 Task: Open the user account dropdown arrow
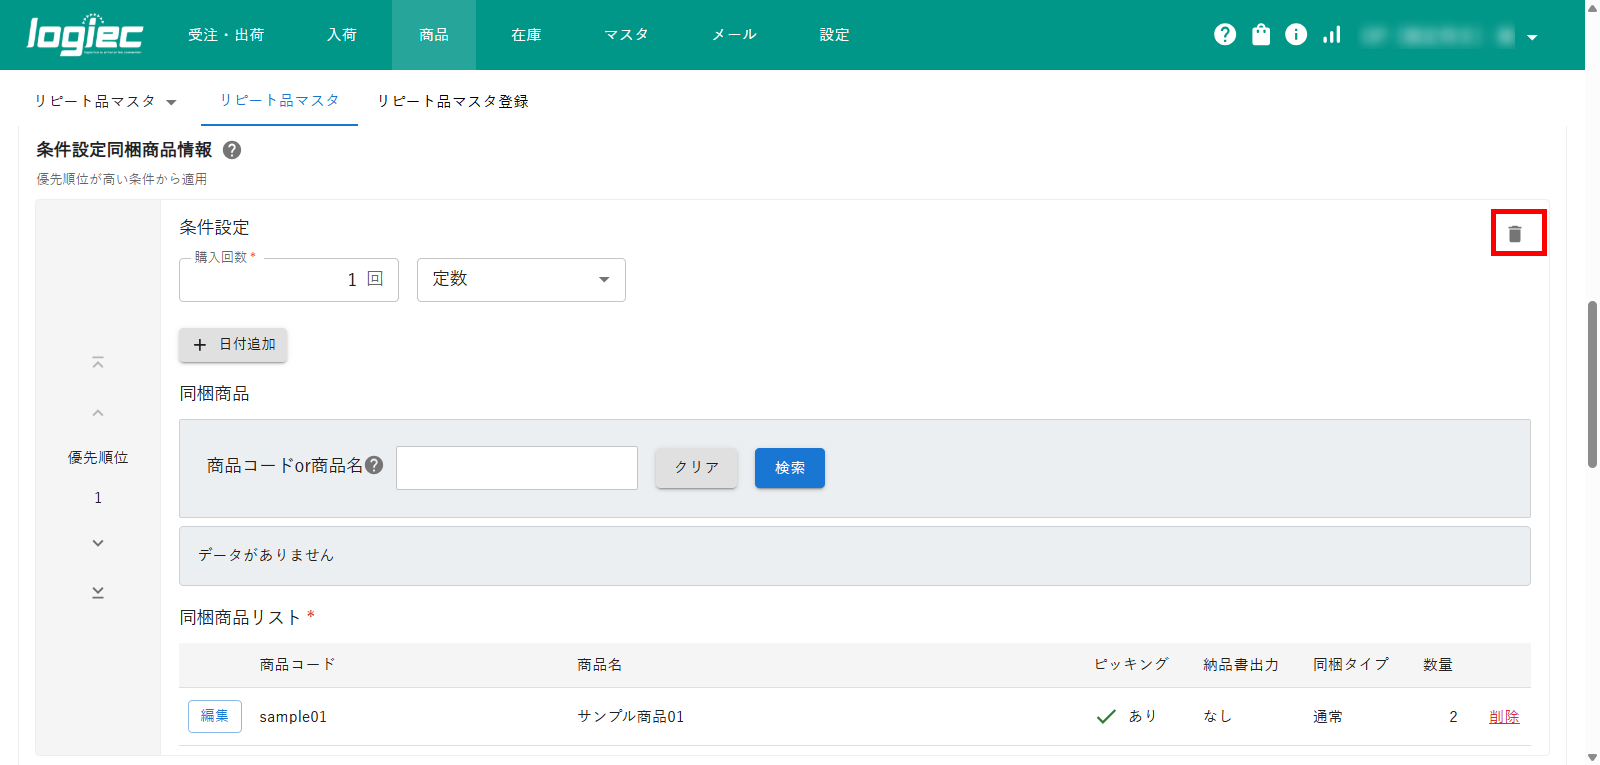click(x=1532, y=37)
